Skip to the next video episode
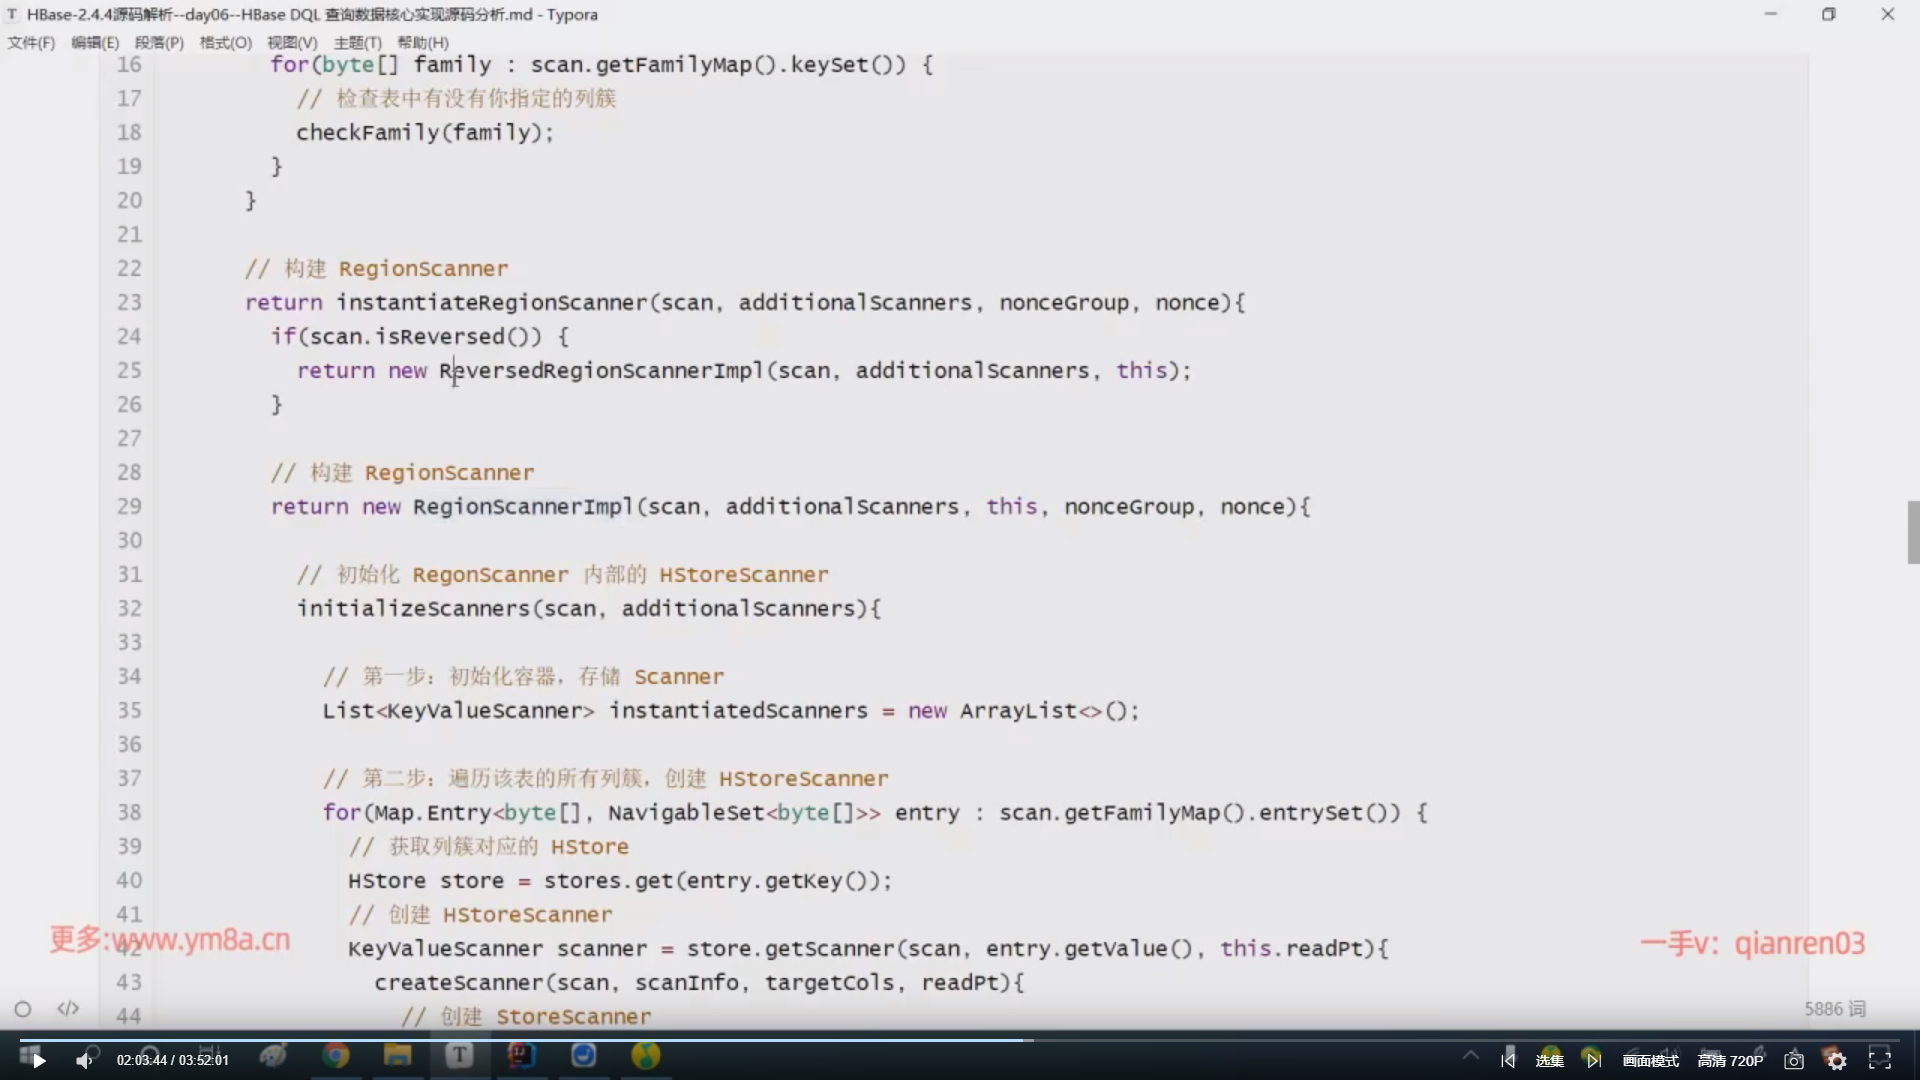This screenshot has width=1920, height=1080. (x=1593, y=1060)
